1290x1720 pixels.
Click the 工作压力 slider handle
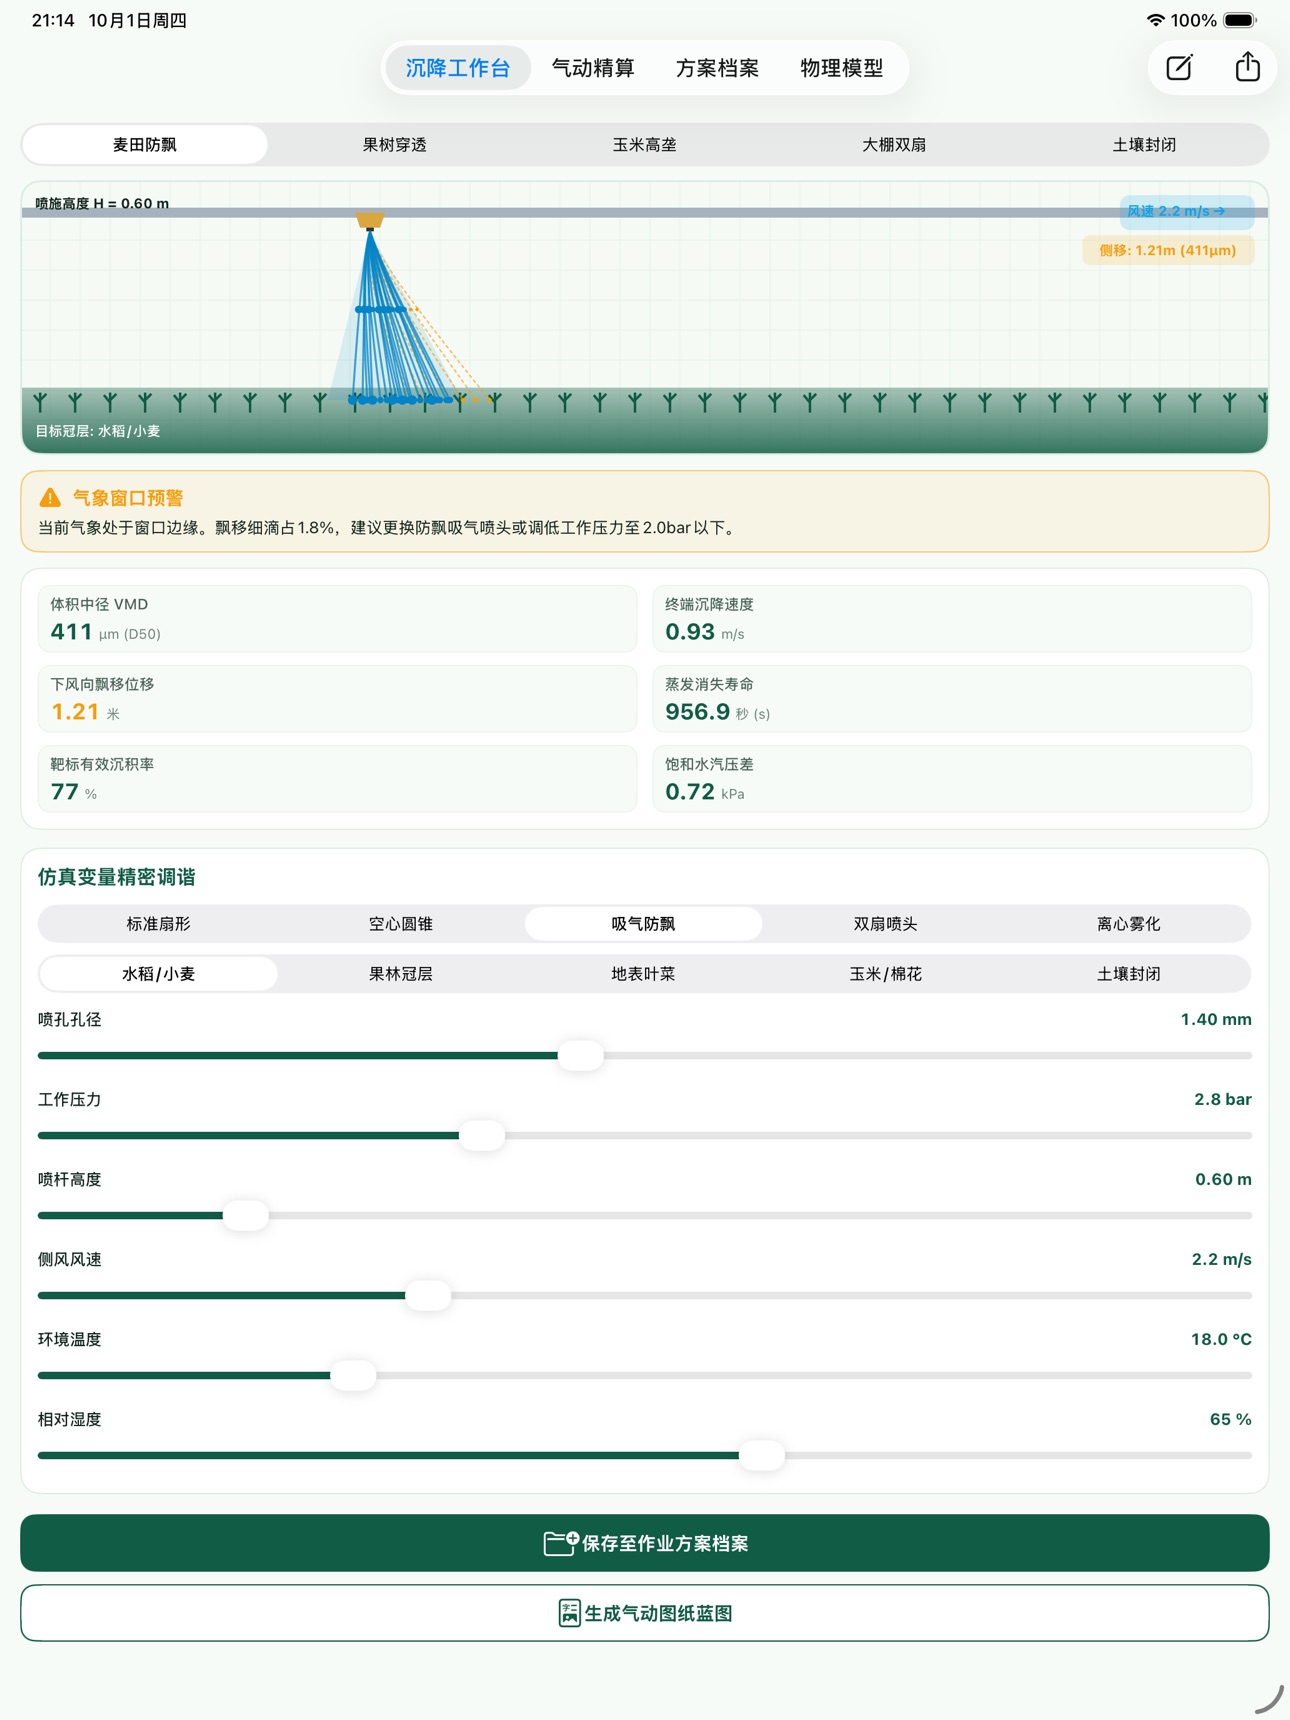482,1135
